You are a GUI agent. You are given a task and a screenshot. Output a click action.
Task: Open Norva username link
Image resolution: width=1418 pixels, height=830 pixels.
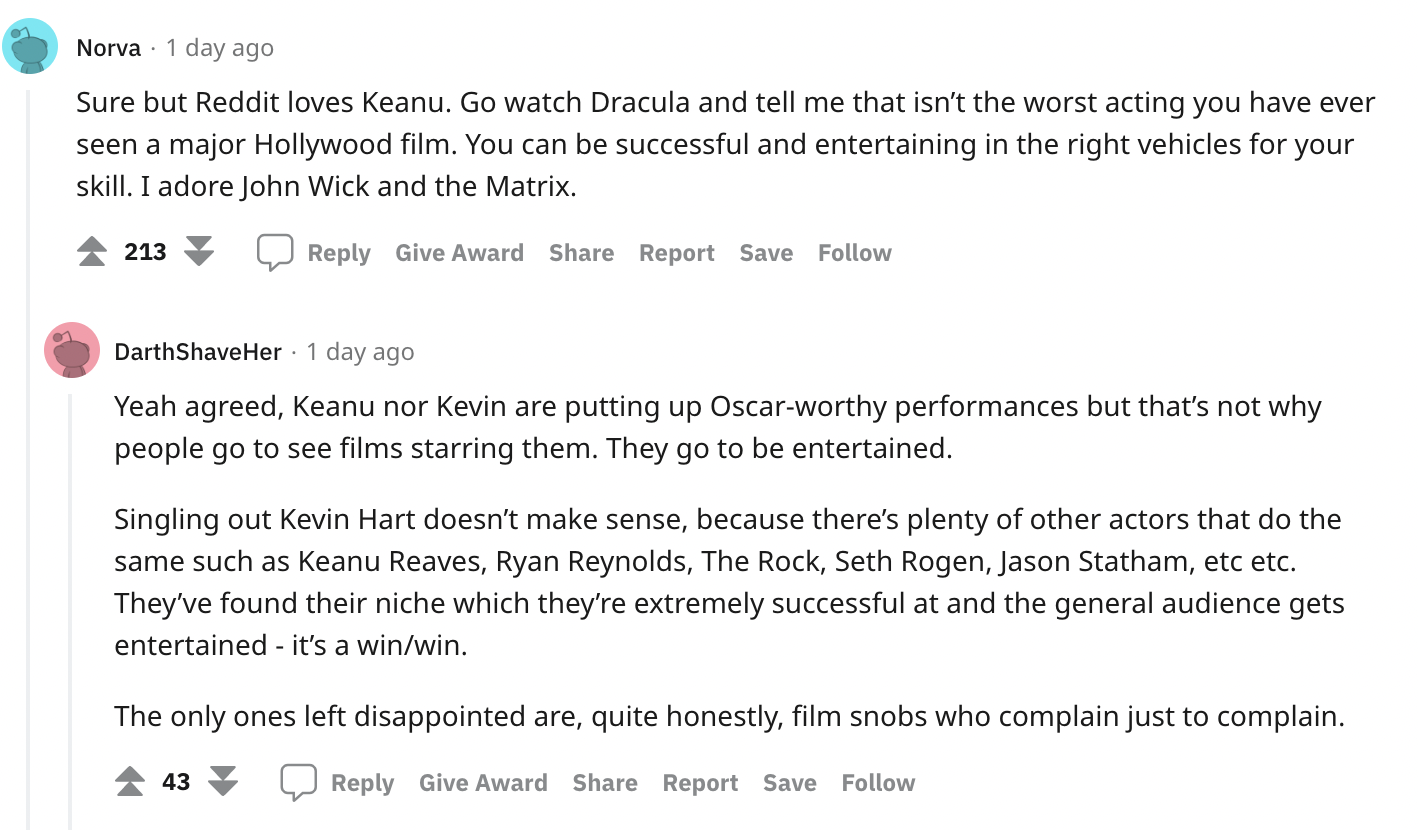(109, 47)
